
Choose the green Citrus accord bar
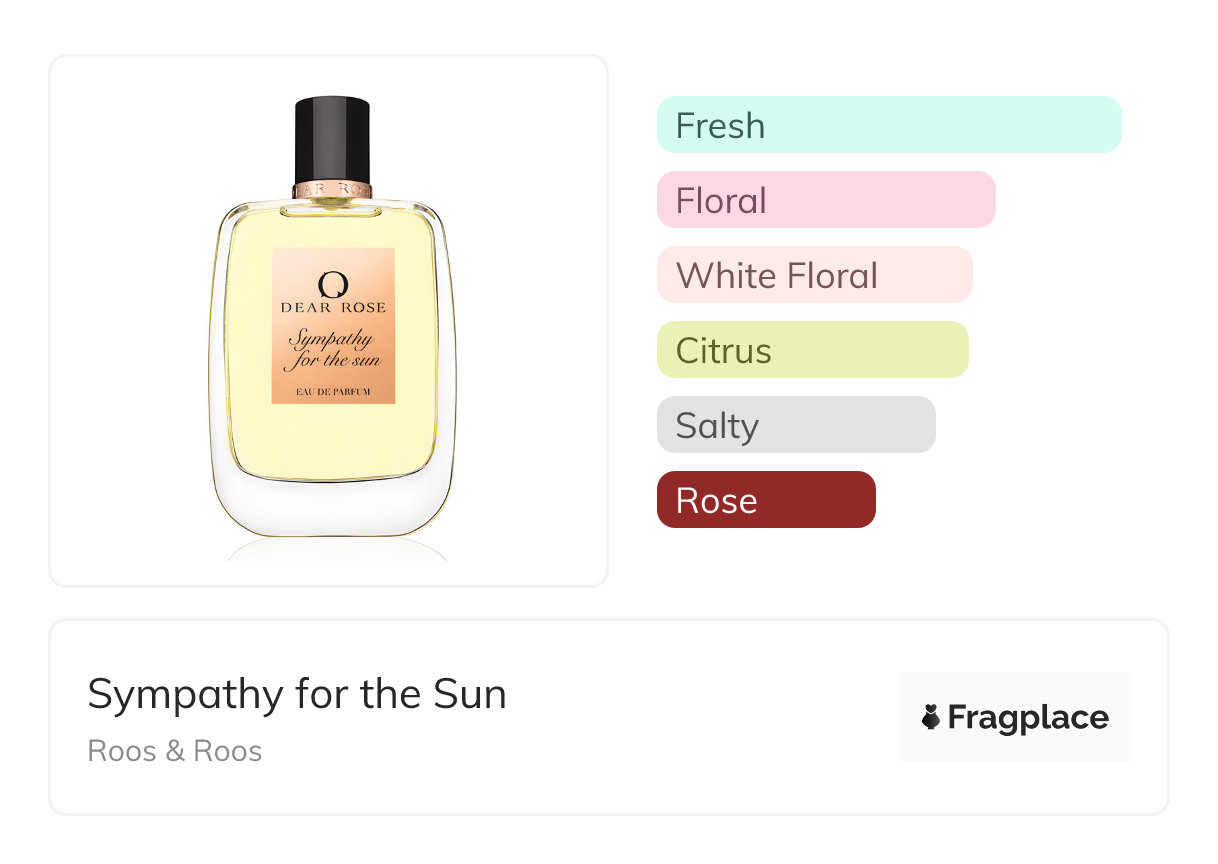(x=812, y=350)
